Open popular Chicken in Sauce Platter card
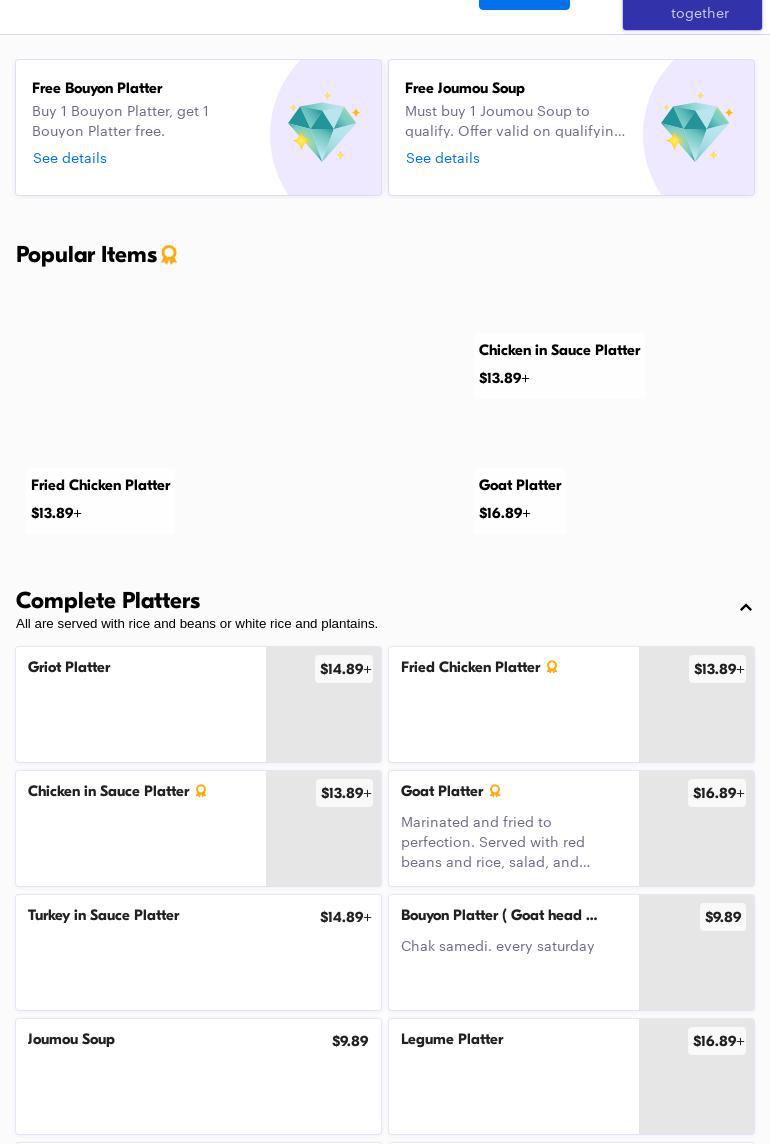The height and width of the screenshot is (1144, 770). [559, 364]
